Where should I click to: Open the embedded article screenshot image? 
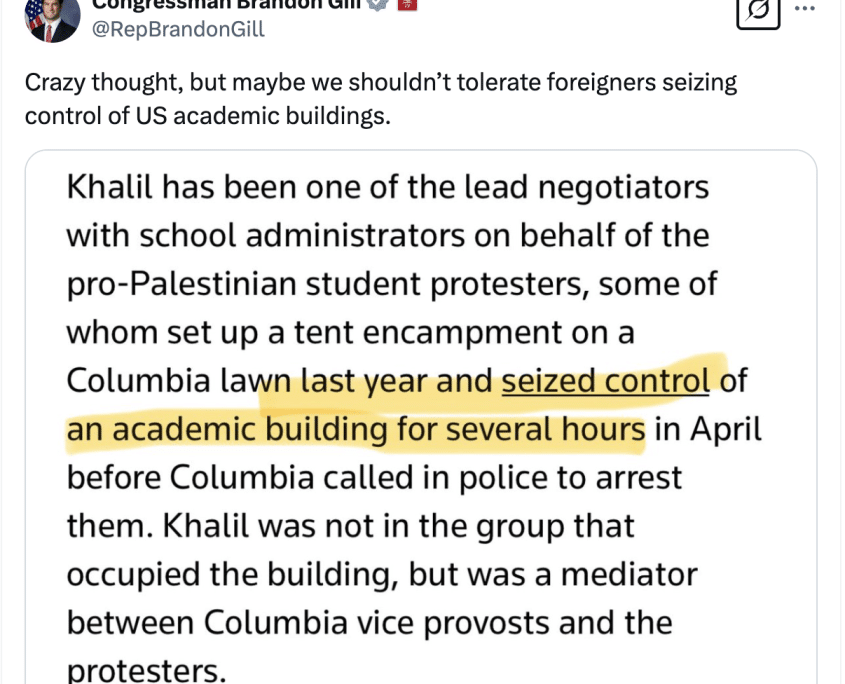[421, 417]
